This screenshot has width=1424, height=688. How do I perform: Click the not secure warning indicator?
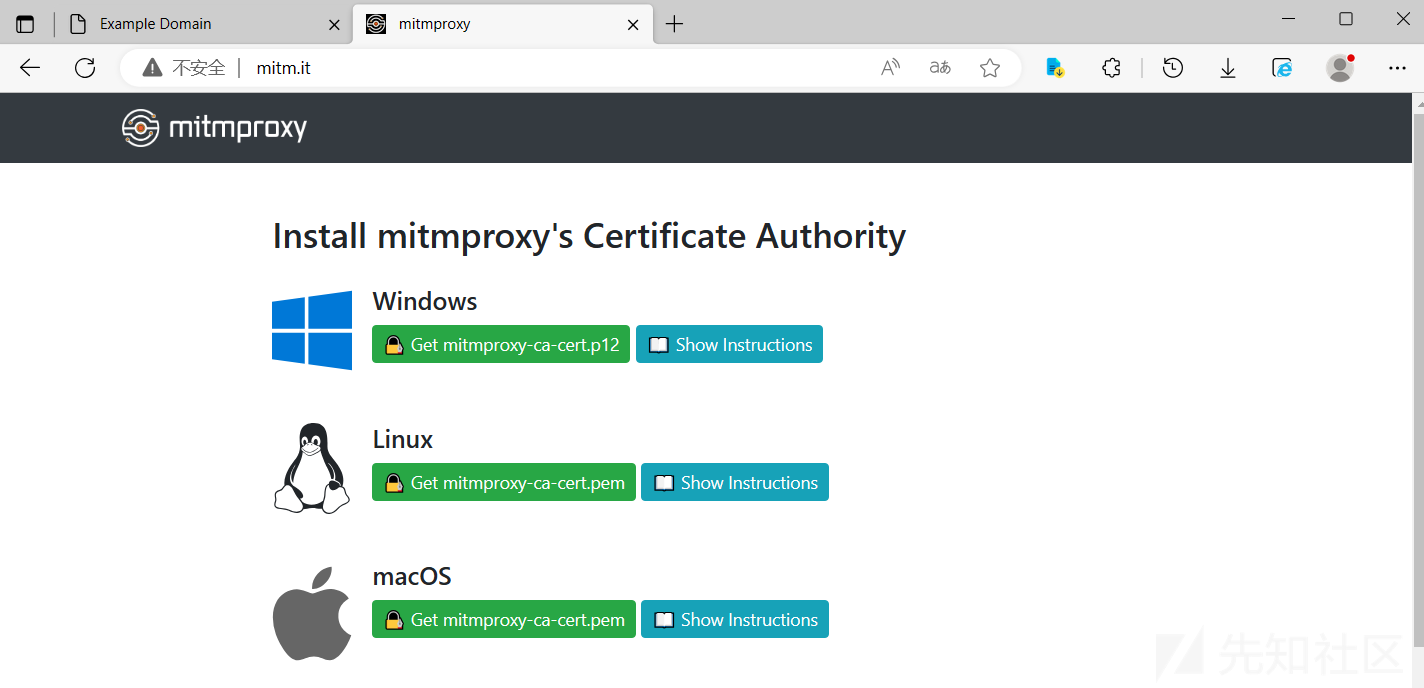(185, 68)
